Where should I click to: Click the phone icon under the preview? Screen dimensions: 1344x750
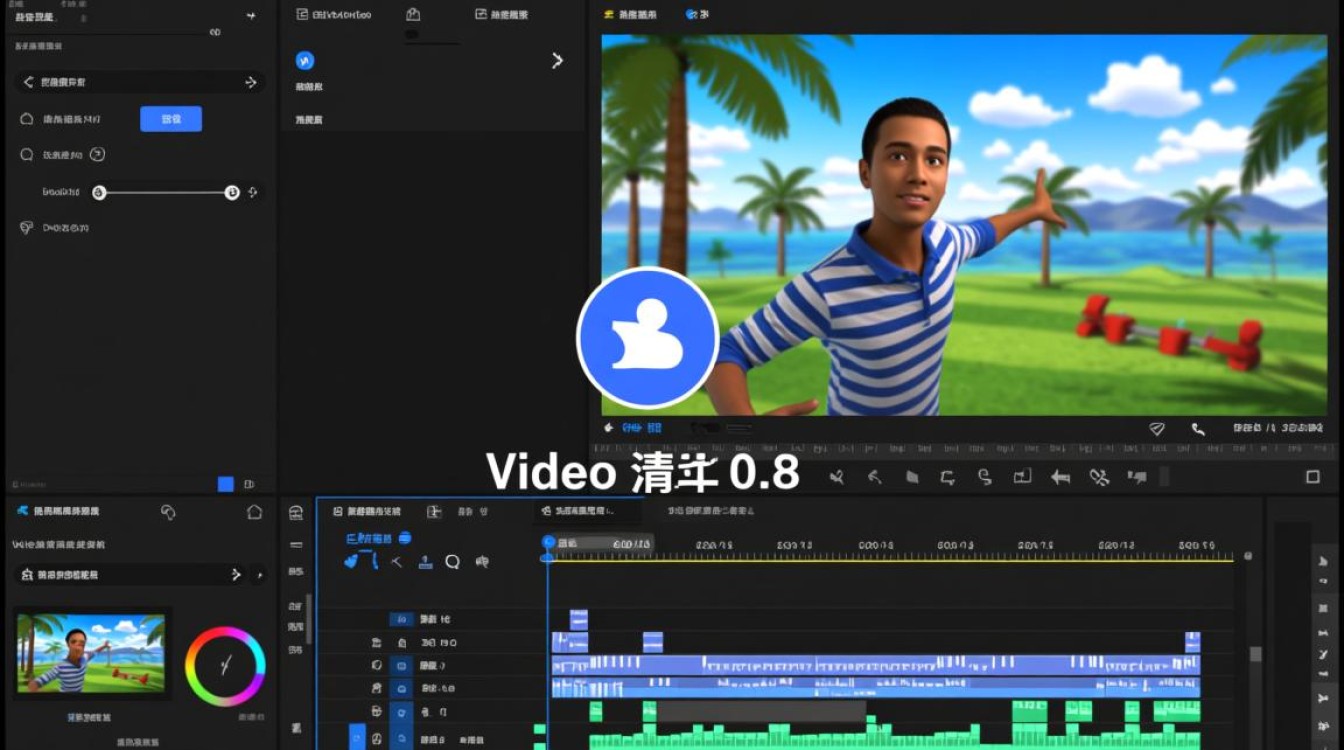(1198, 428)
